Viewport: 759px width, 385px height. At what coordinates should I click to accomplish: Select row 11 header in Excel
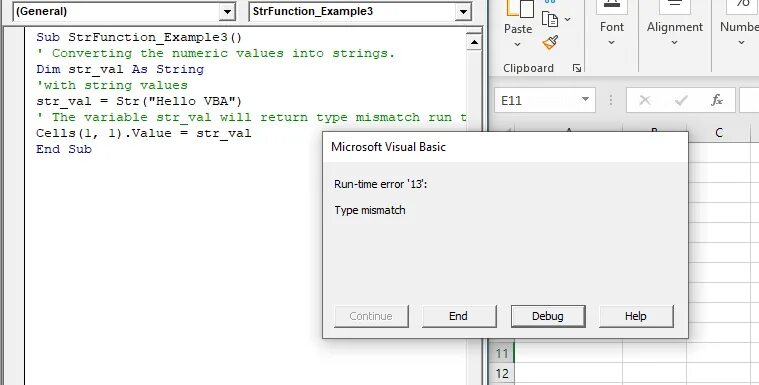click(501, 354)
